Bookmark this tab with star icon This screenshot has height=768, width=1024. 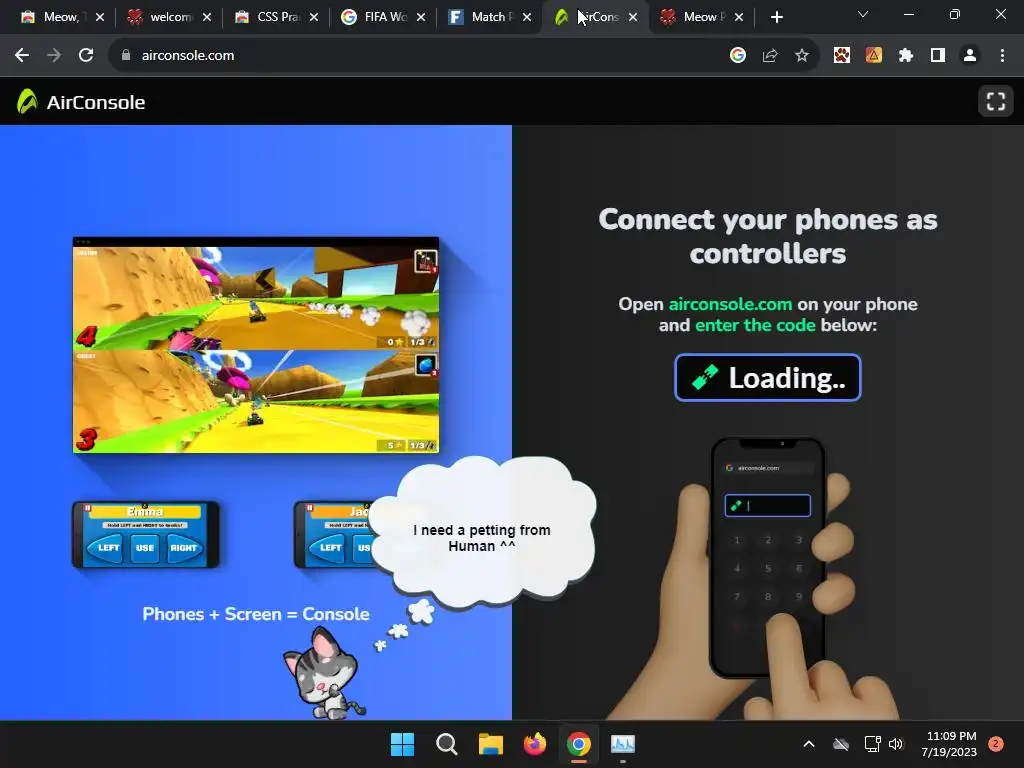coord(802,56)
